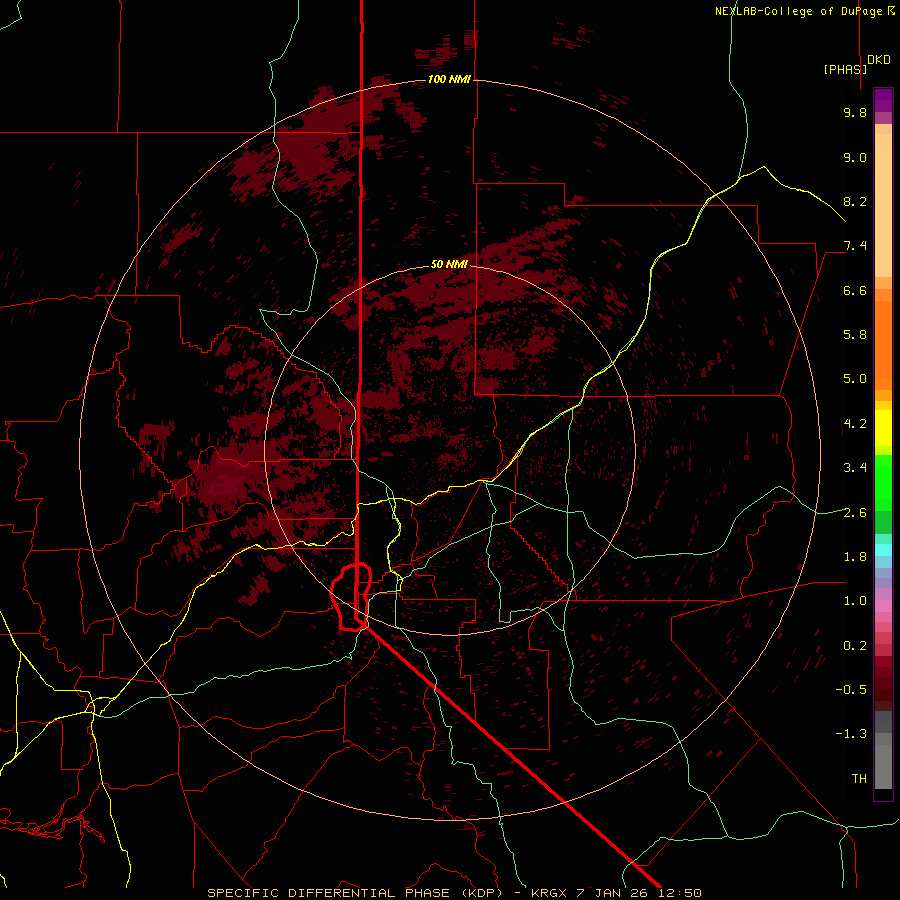
Task: Pick the purple segment of the color bar
Action: pos(883,100)
